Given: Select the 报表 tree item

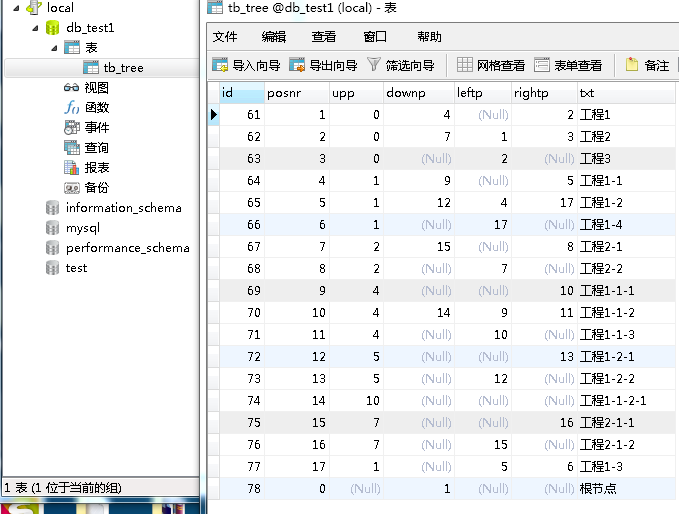Looking at the screenshot, I should click(87, 168).
